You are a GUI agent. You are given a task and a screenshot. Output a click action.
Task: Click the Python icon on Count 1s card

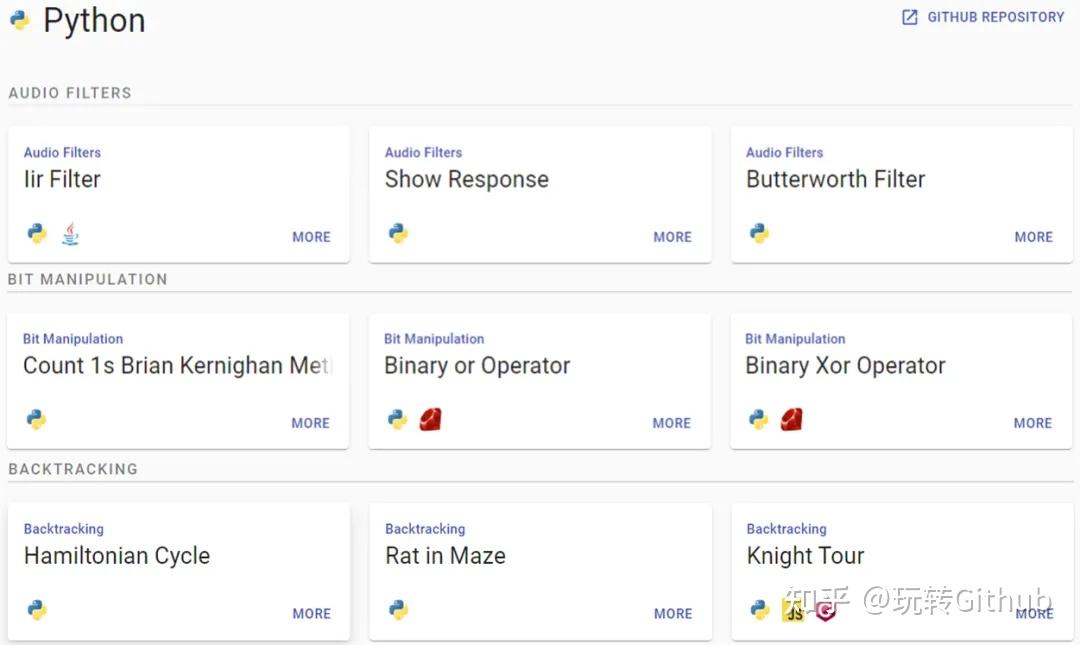tap(37, 420)
